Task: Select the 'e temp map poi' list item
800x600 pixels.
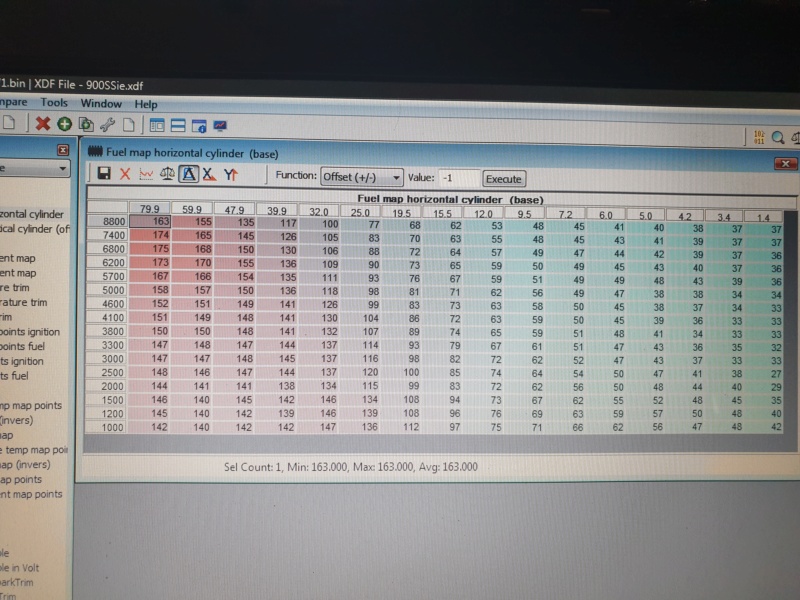Action: pos(34,450)
